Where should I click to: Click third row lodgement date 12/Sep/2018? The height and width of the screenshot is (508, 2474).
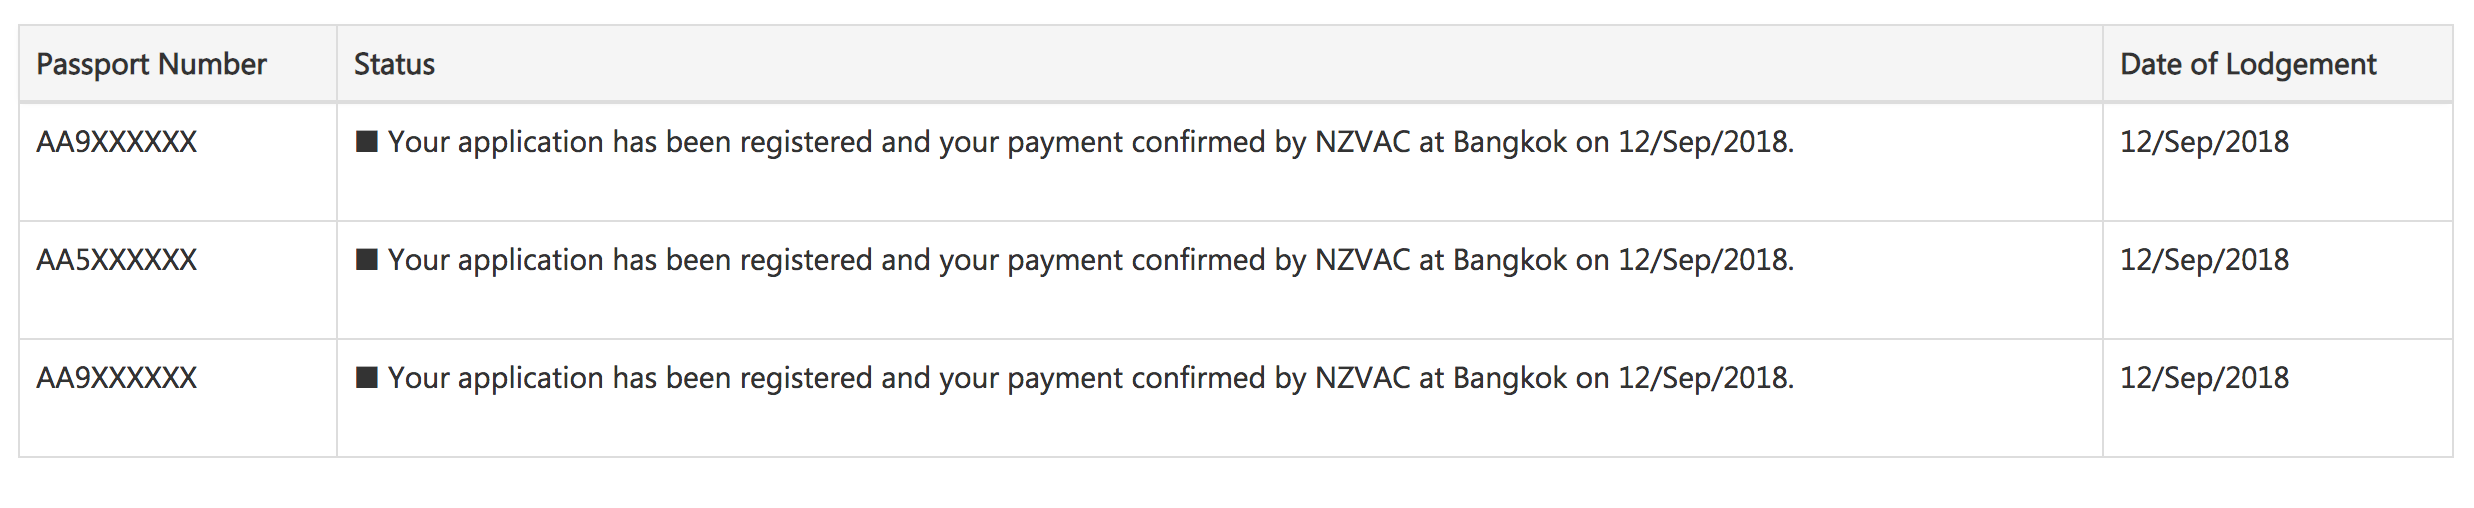(x=2205, y=379)
